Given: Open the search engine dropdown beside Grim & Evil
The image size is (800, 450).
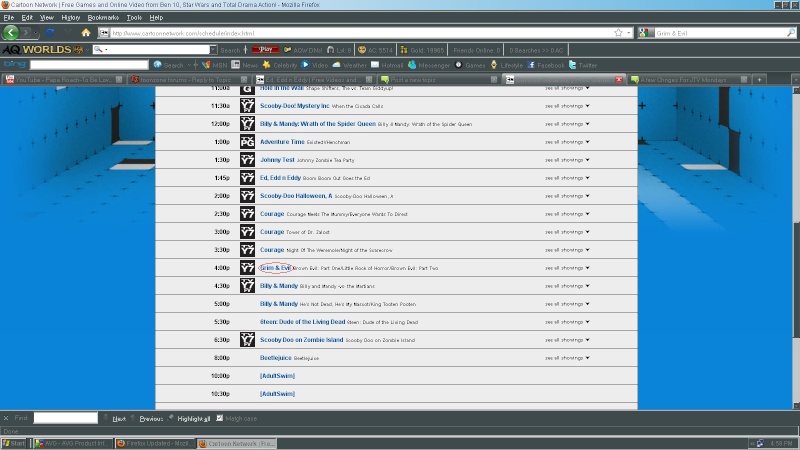Looking at the screenshot, I should pos(645,33).
